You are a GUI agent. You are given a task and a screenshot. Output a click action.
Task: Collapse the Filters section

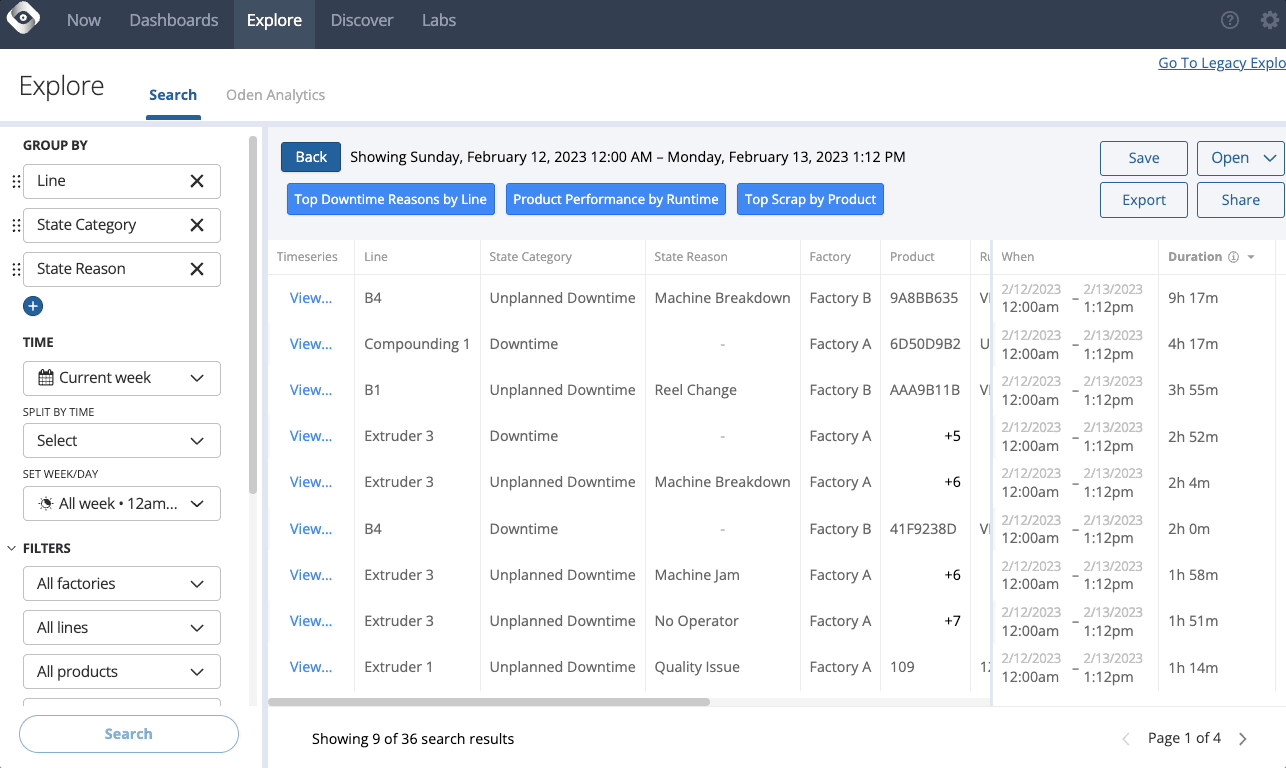pos(12,548)
